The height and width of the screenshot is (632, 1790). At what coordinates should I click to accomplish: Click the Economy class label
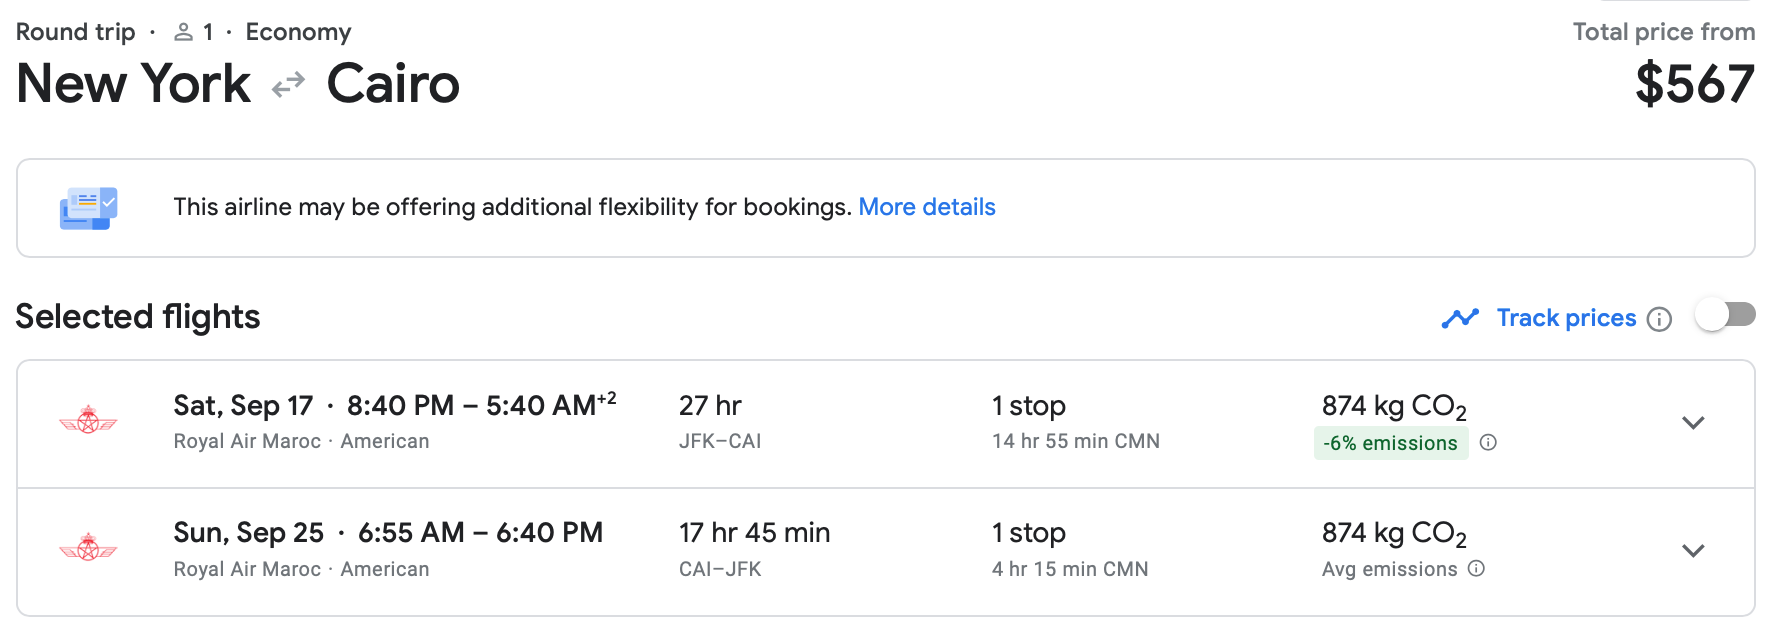298,32
